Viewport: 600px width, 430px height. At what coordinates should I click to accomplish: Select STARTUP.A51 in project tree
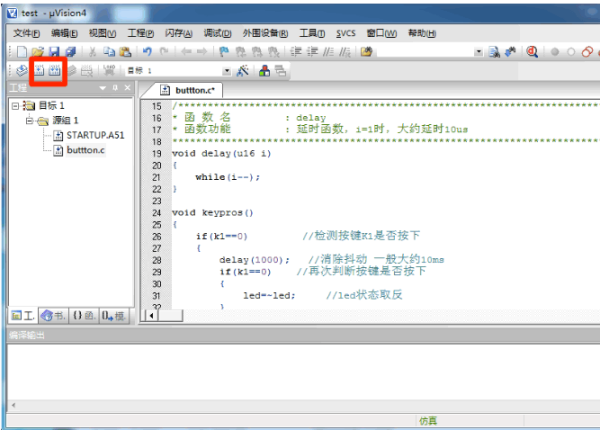tap(94, 136)
